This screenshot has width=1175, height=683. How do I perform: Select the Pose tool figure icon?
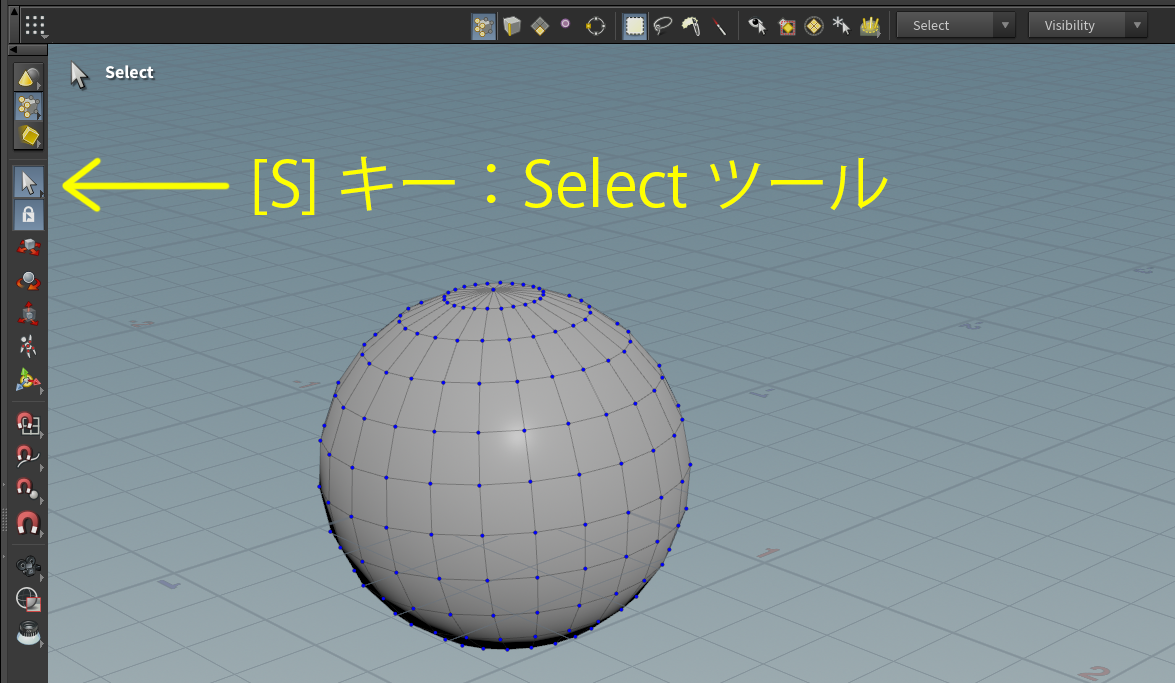(x=28, y=346)
